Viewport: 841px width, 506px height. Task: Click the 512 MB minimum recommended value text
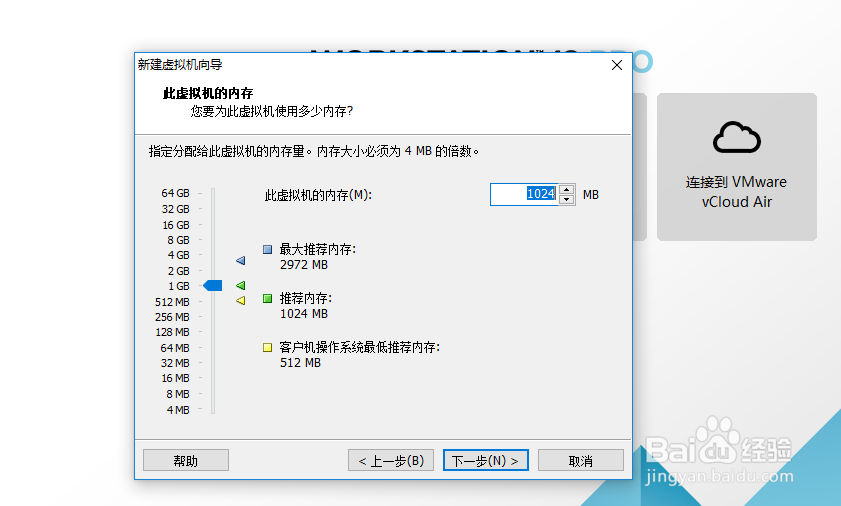(300, 363)
